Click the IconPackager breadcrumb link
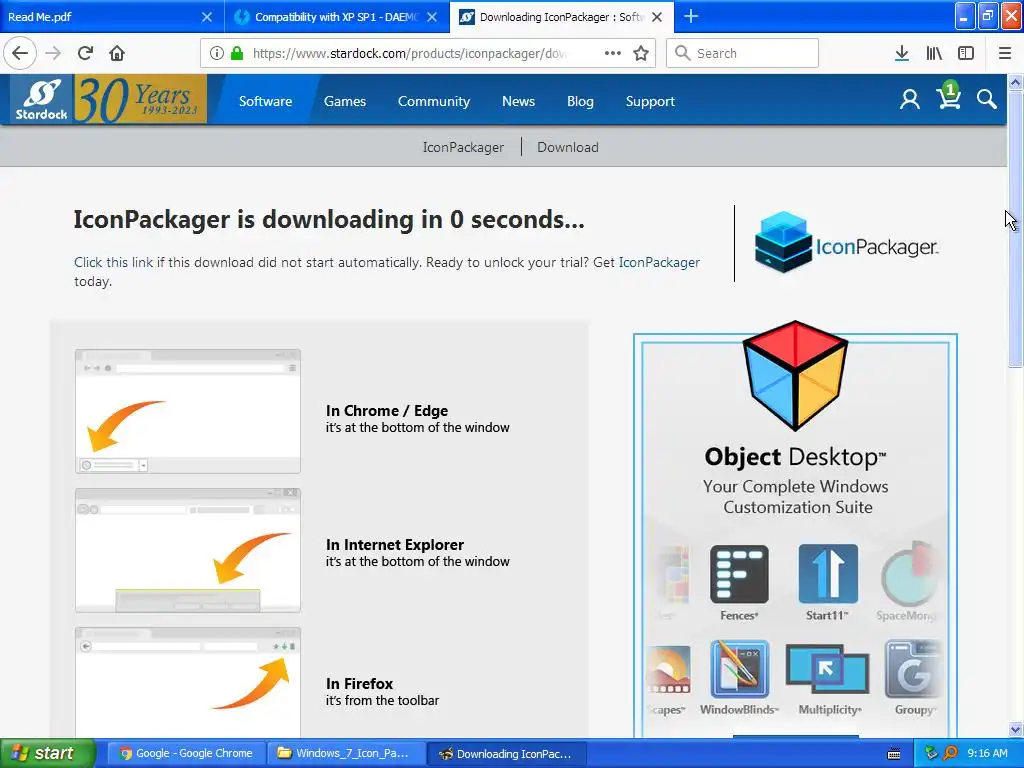The height and width of the screenshot is (768, 1024). (463, 147)
